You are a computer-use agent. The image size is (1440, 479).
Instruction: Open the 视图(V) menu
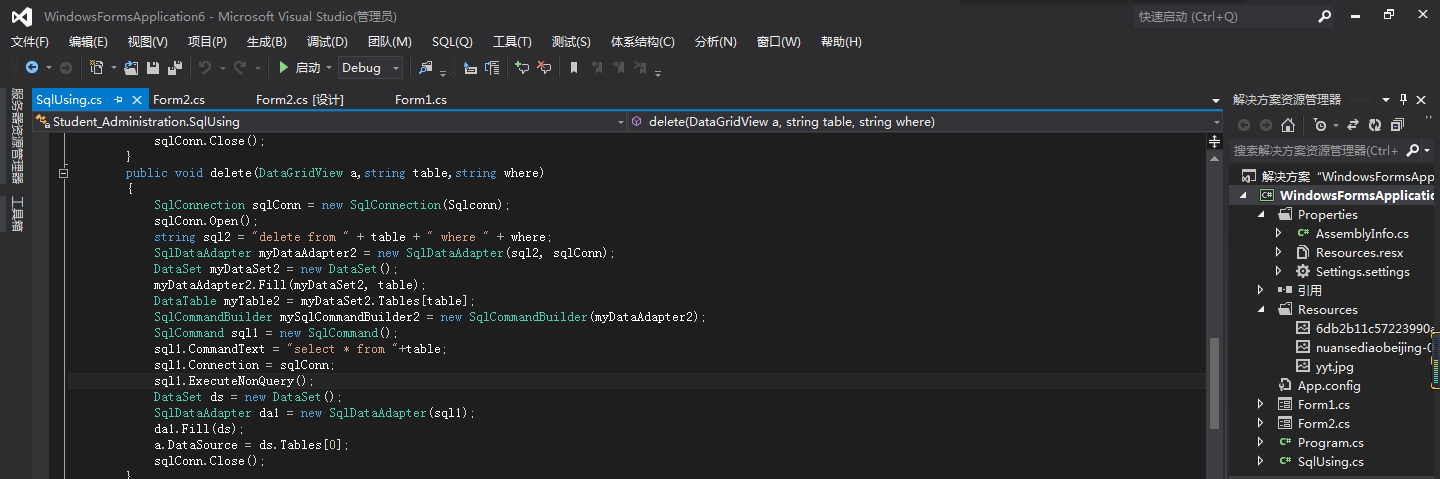(148, 41)
